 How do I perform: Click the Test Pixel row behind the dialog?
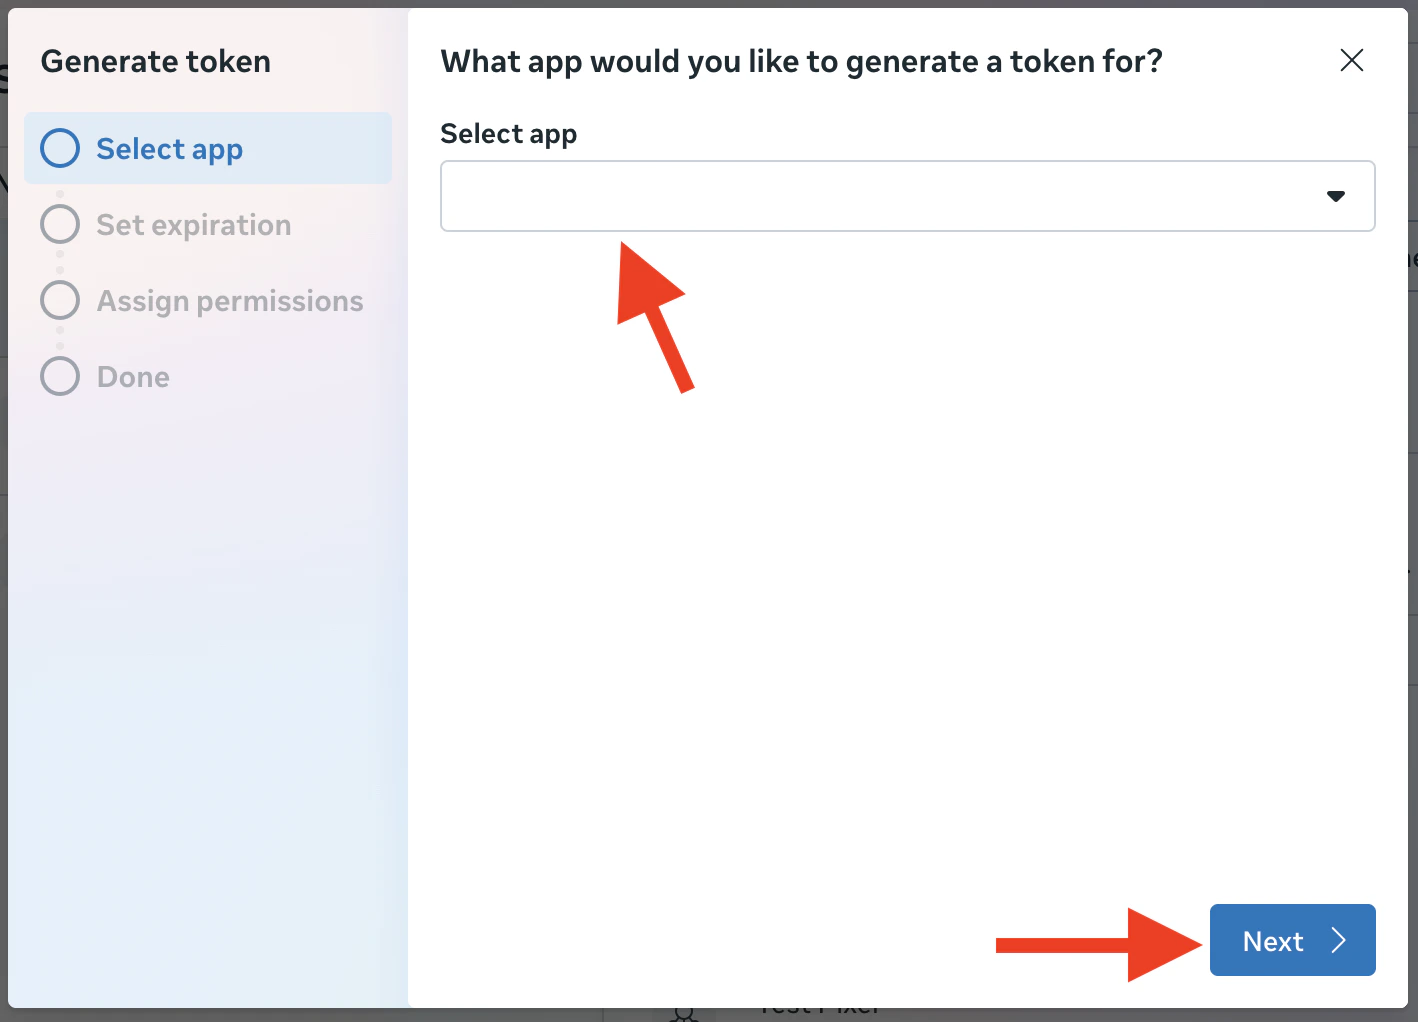point(818,1010)
